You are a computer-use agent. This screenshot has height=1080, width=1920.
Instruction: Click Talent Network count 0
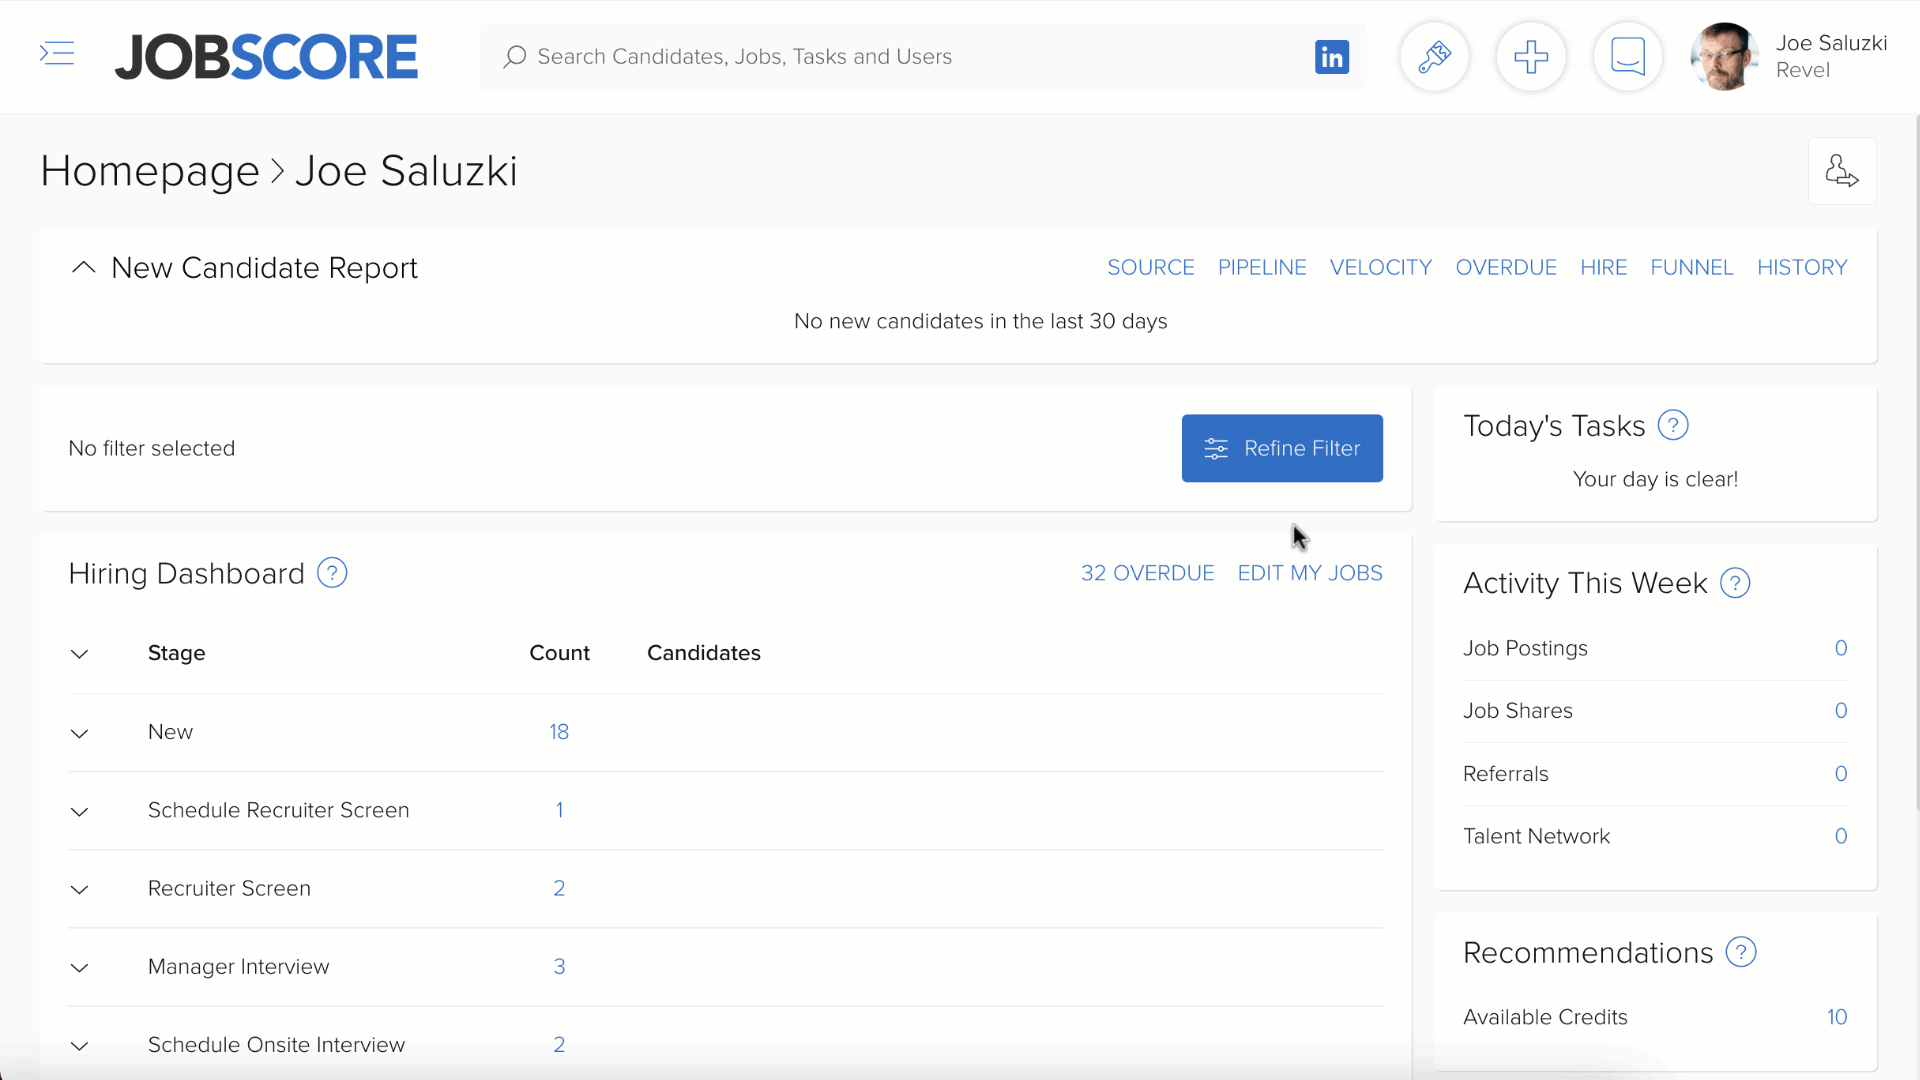pyautogui.click(x=1840, y=836)
